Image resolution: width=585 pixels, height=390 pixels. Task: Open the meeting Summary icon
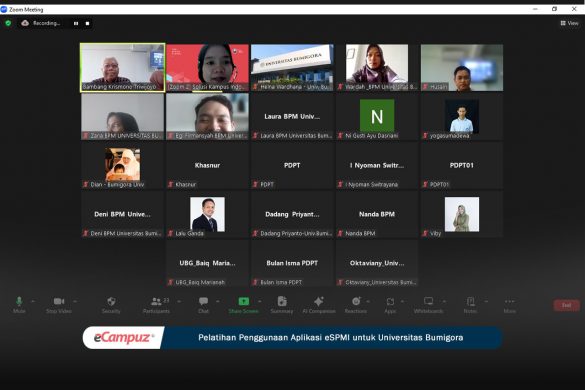tap(282, 302)
